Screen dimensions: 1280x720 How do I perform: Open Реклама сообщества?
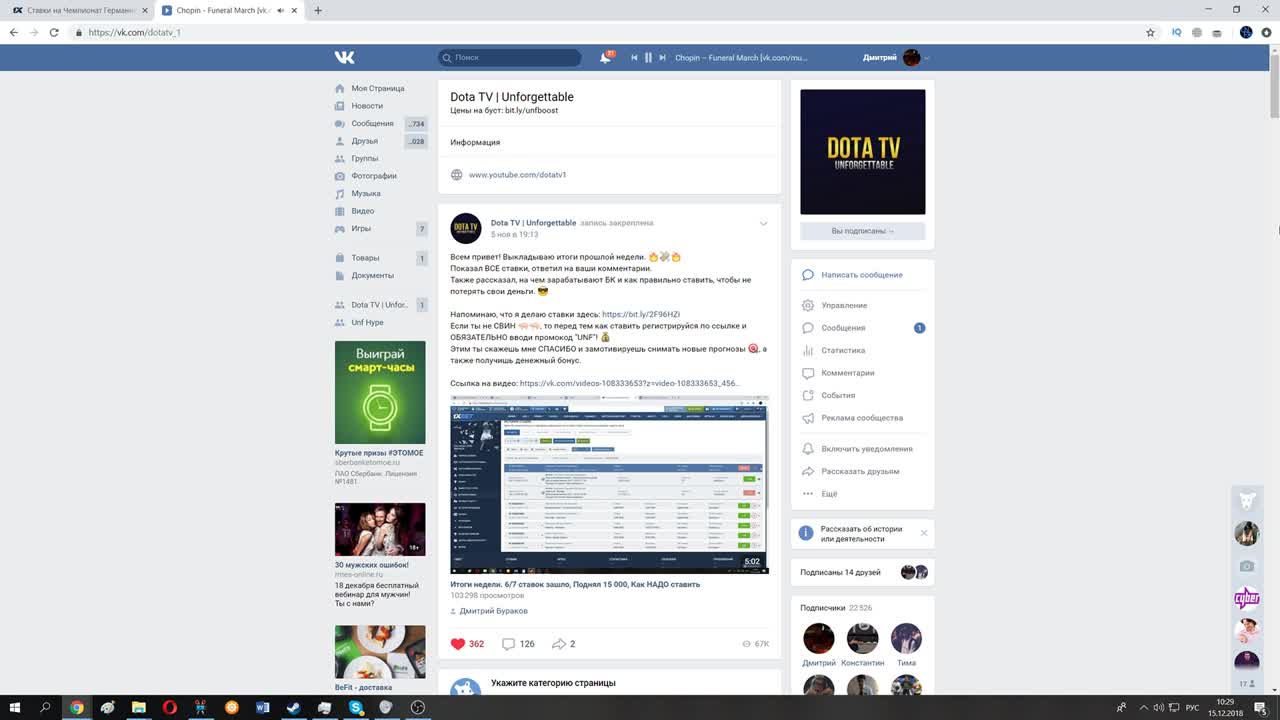(x=862, y=418)
